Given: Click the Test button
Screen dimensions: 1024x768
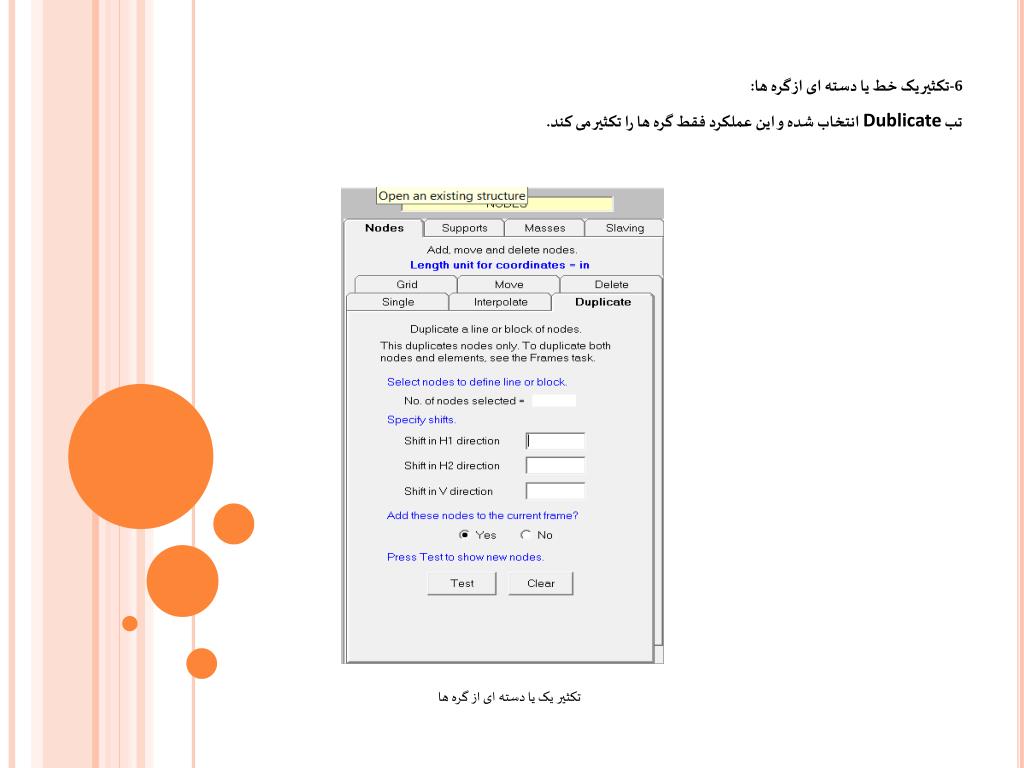Looking at the screenshot, I should click(462, 584).
